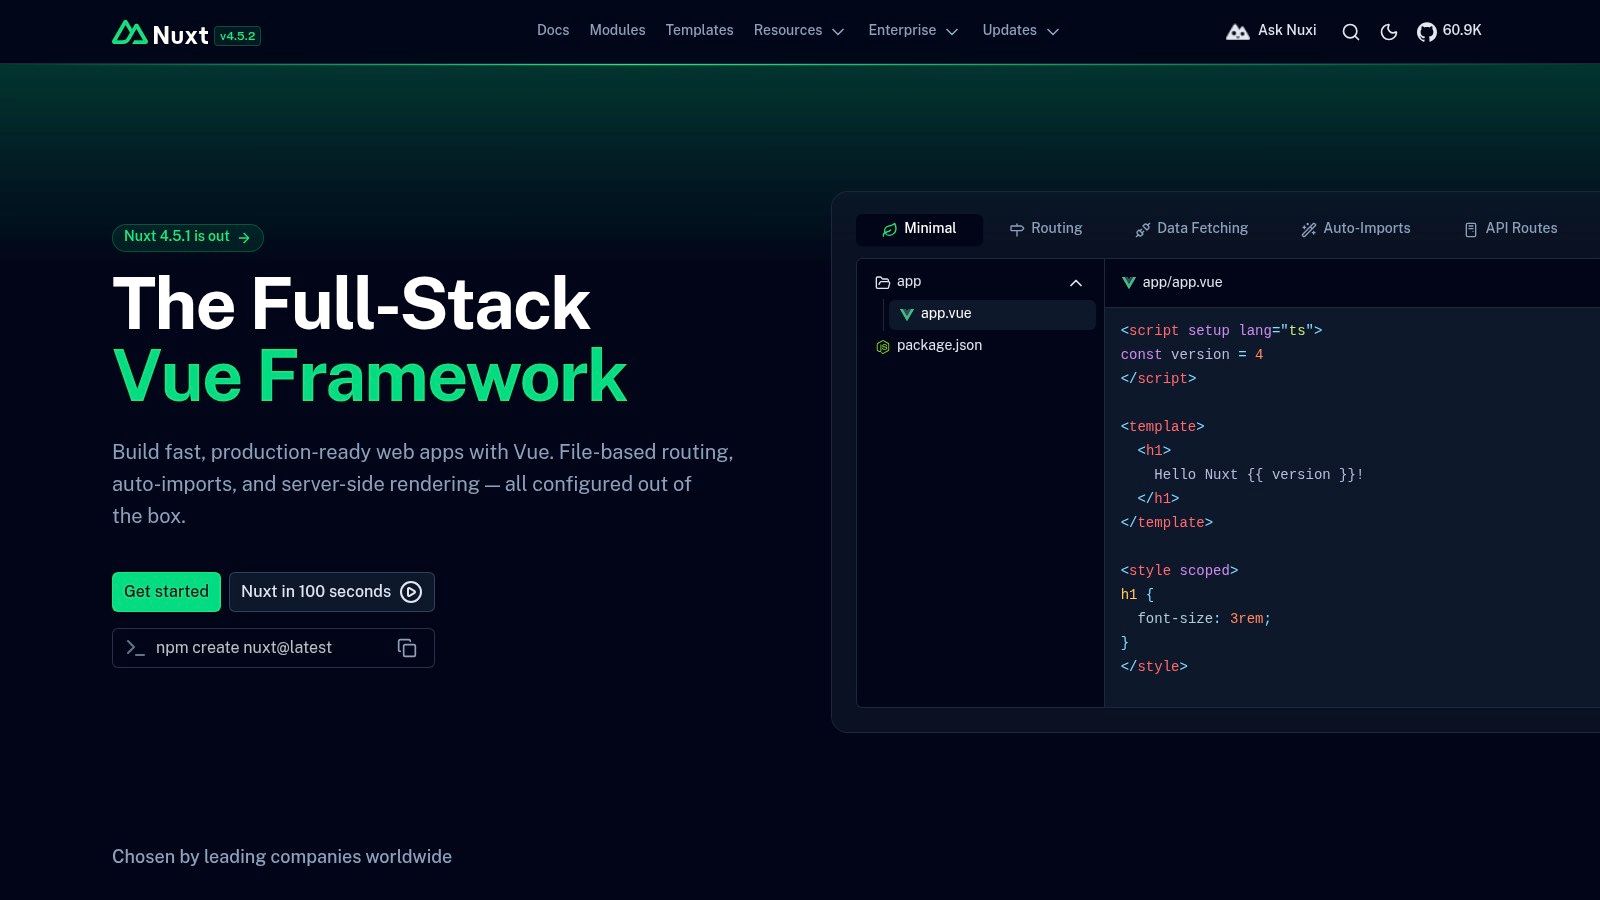Click the Ask Nuxi label

pyautogui.click(x=1287, y=30)
